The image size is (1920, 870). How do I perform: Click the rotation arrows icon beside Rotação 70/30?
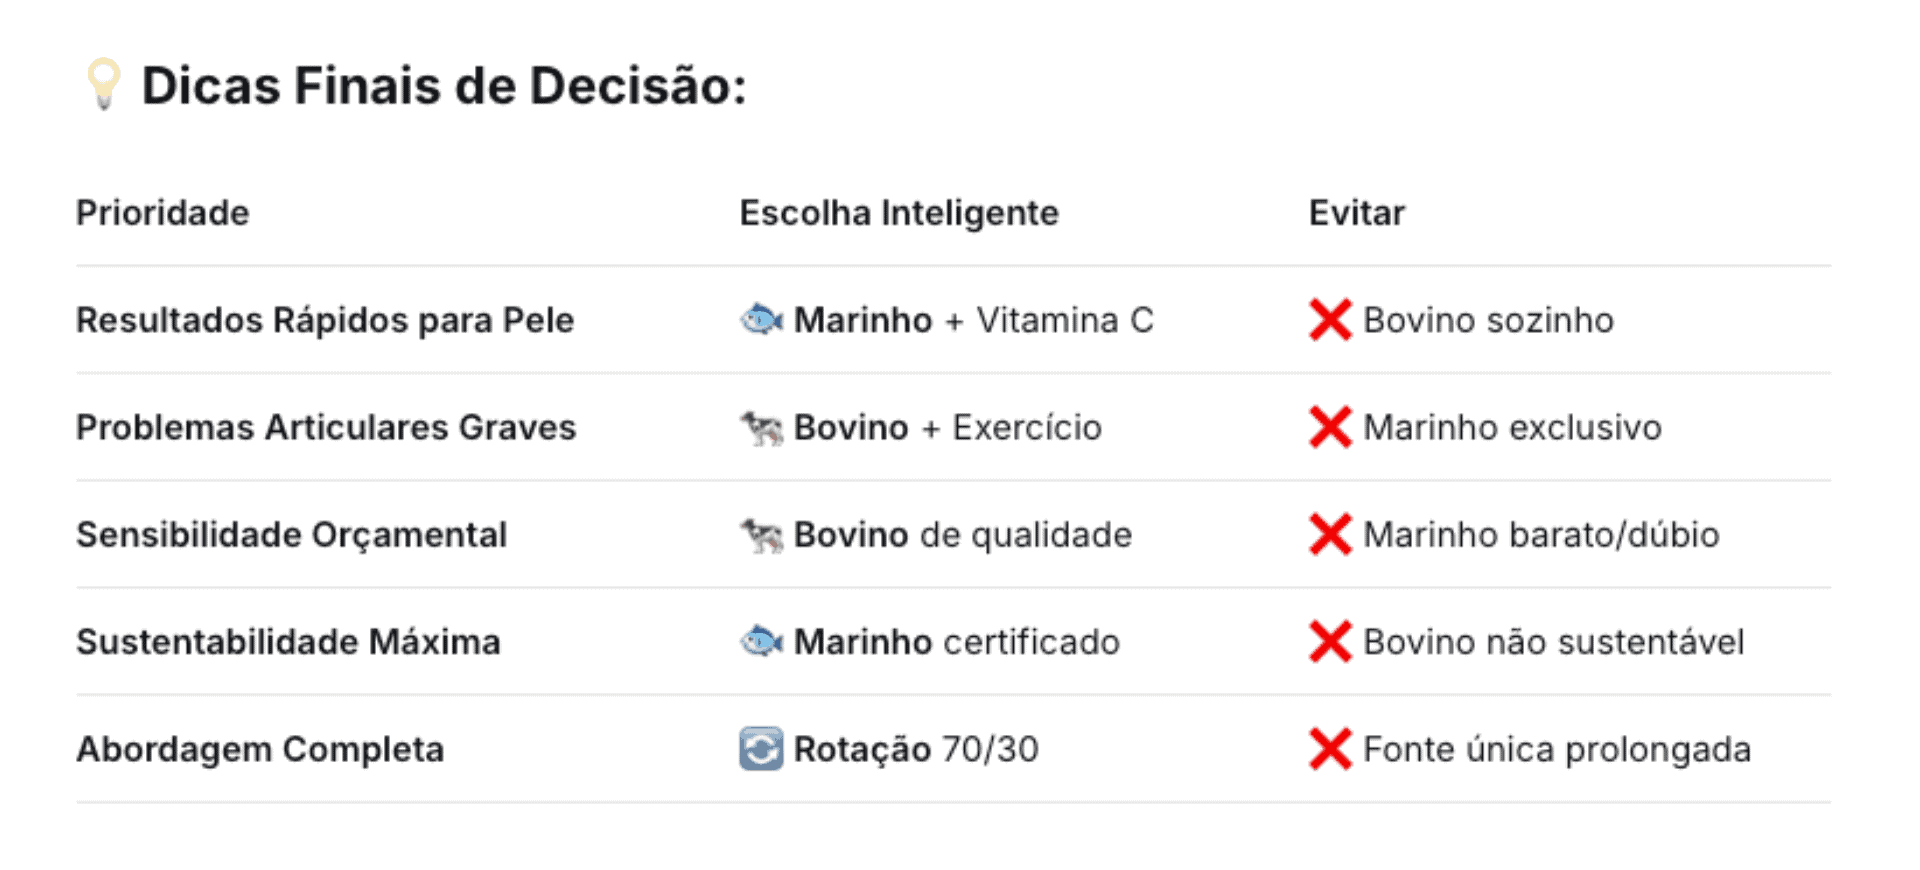pyautogui.click(x=761, y=749)
